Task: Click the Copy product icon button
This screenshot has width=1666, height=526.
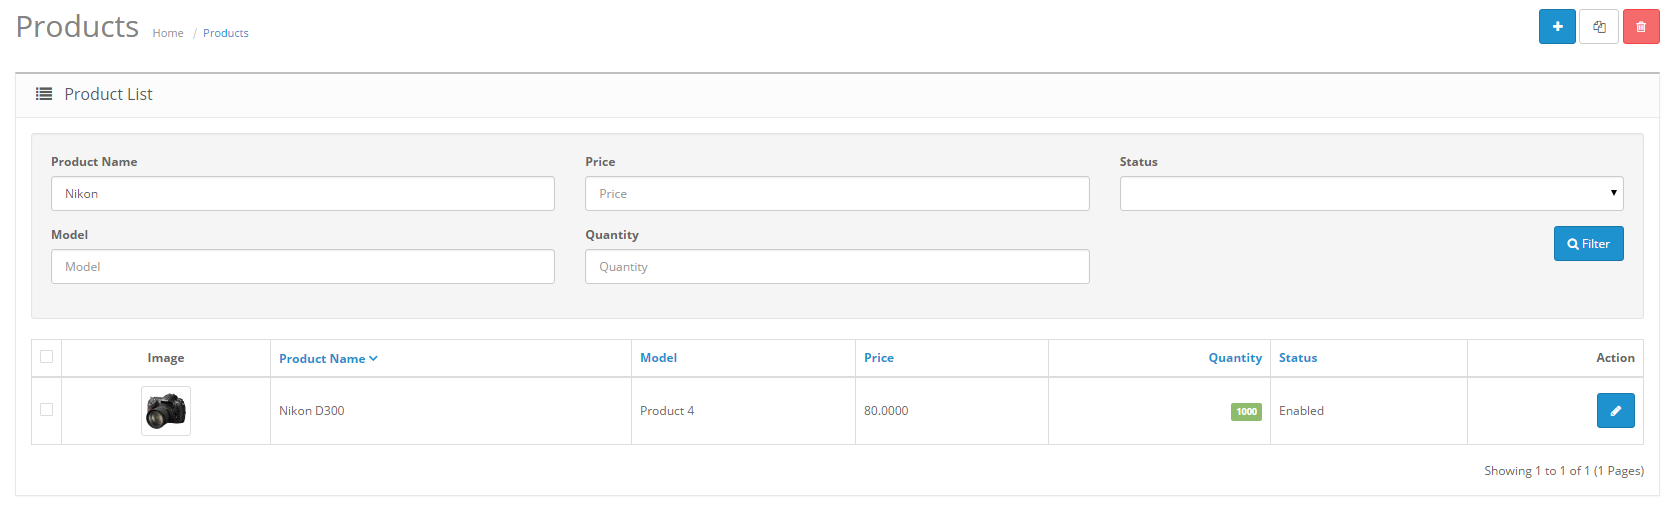Action: point(1599,27)
